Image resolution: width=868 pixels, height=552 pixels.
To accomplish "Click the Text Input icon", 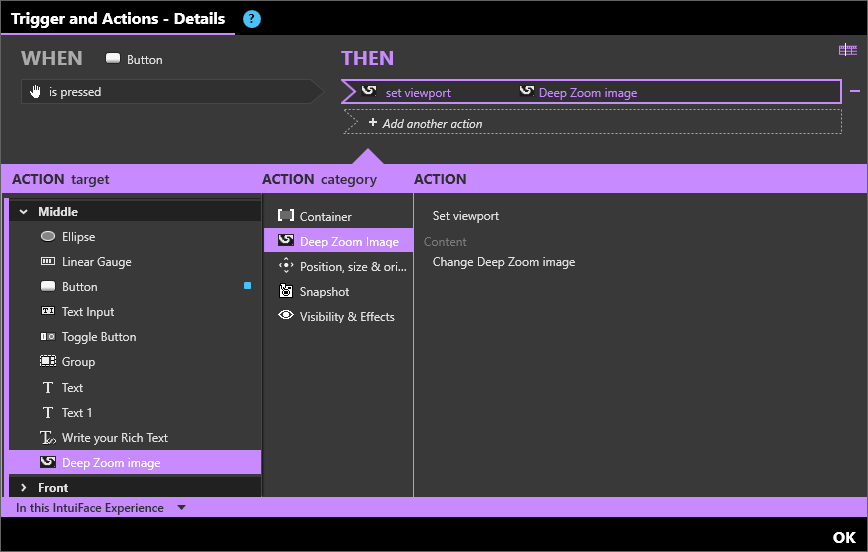I will (48, 311).
